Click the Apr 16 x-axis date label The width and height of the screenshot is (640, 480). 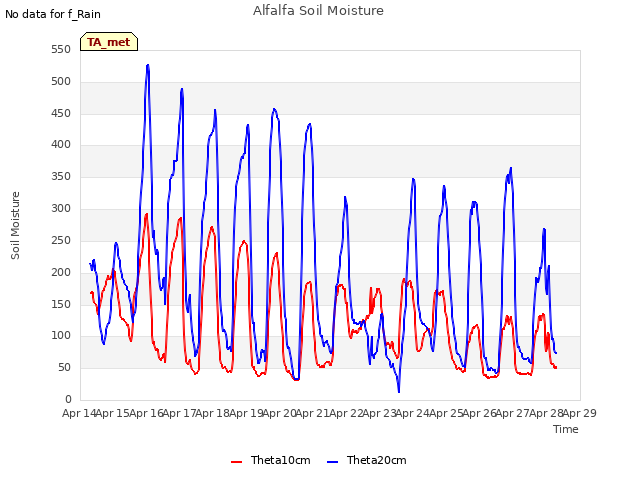(146, 413)
